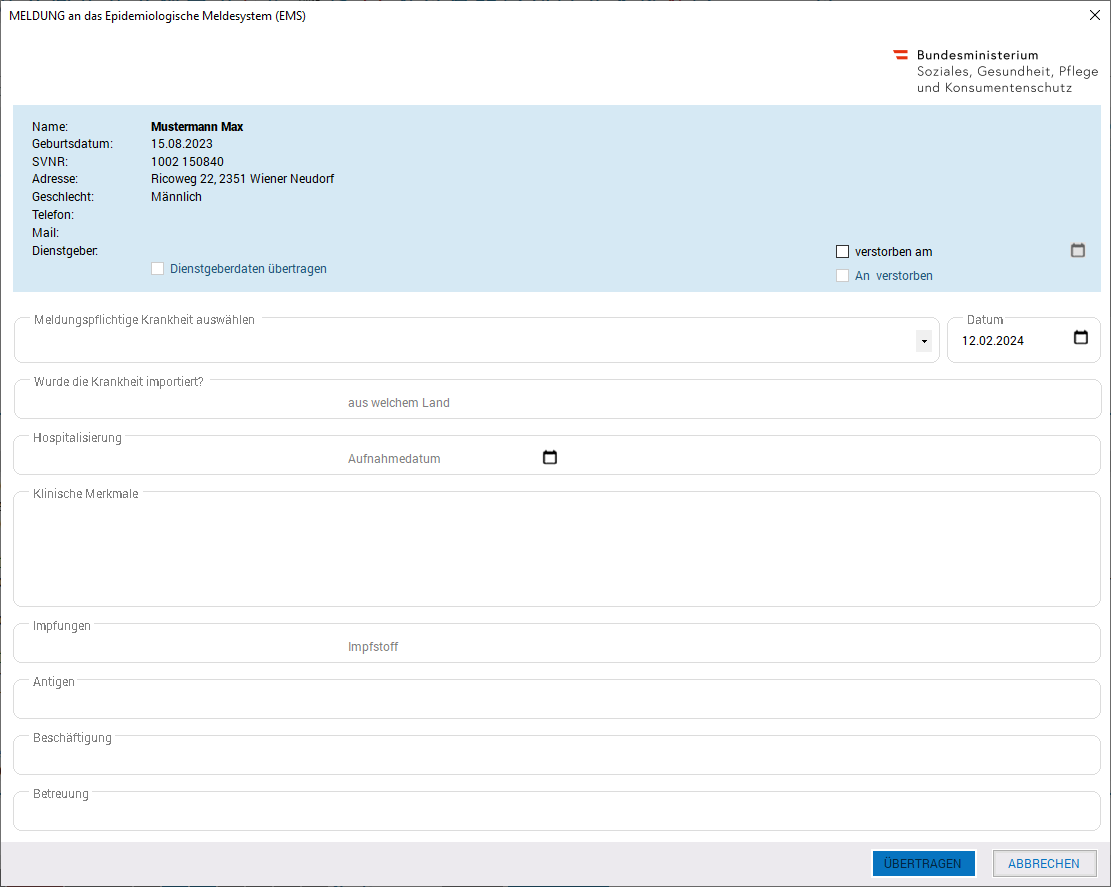
Task: Click into the Betreuung field
Action: point(557,813)
